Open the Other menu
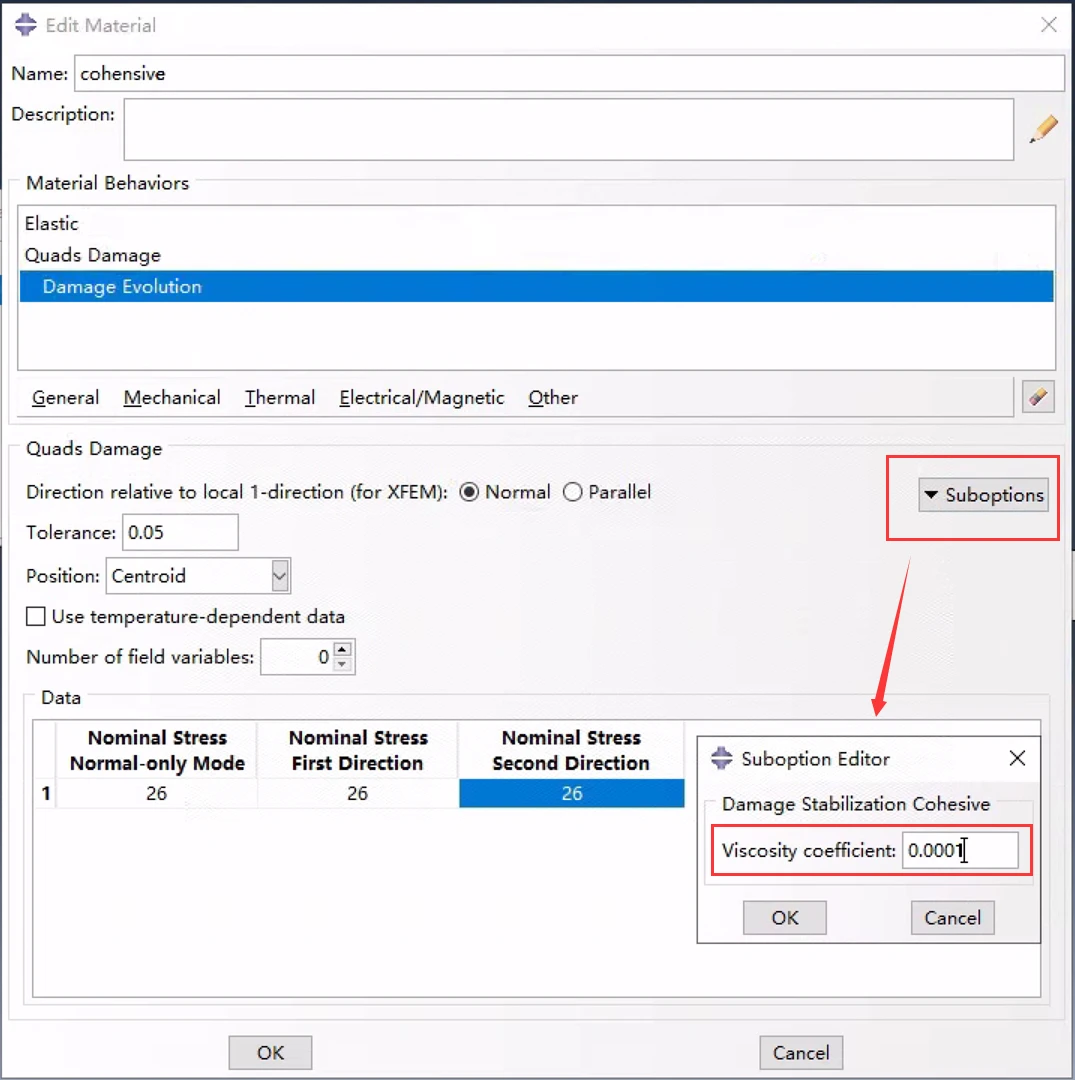The image size is (1075, 1080). [x=553, y=397]
